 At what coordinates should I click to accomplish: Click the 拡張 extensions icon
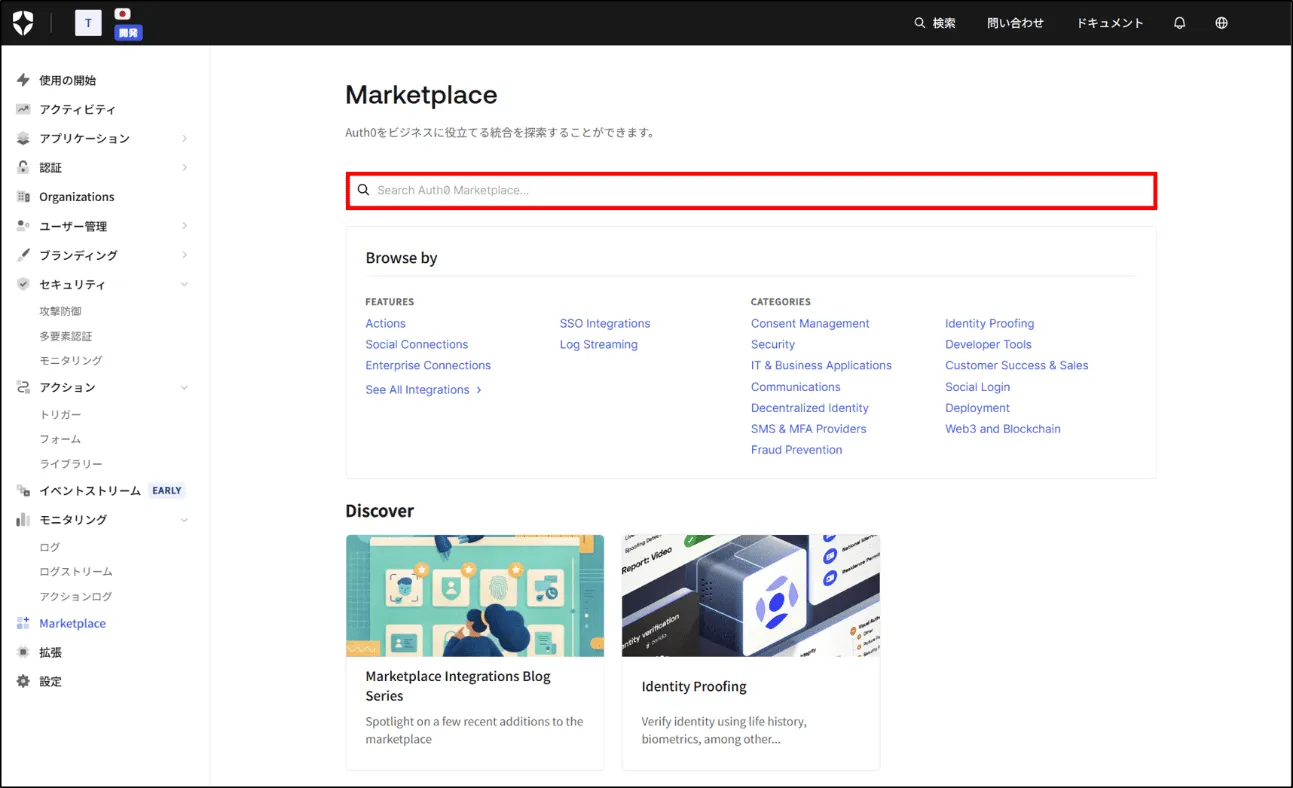(x=23, y=652)
